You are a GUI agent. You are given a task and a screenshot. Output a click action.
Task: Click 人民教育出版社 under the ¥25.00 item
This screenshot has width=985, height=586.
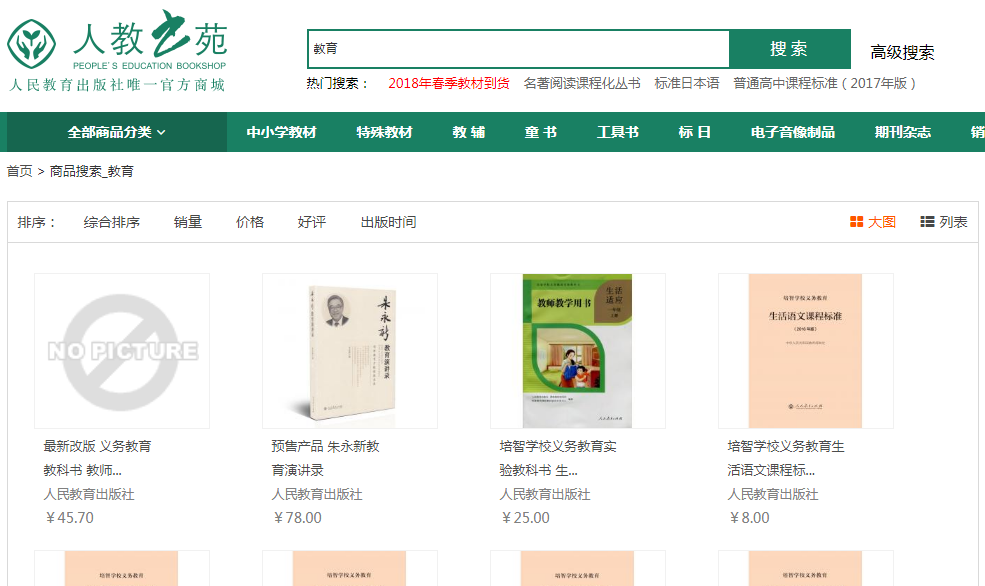point(545,495)
